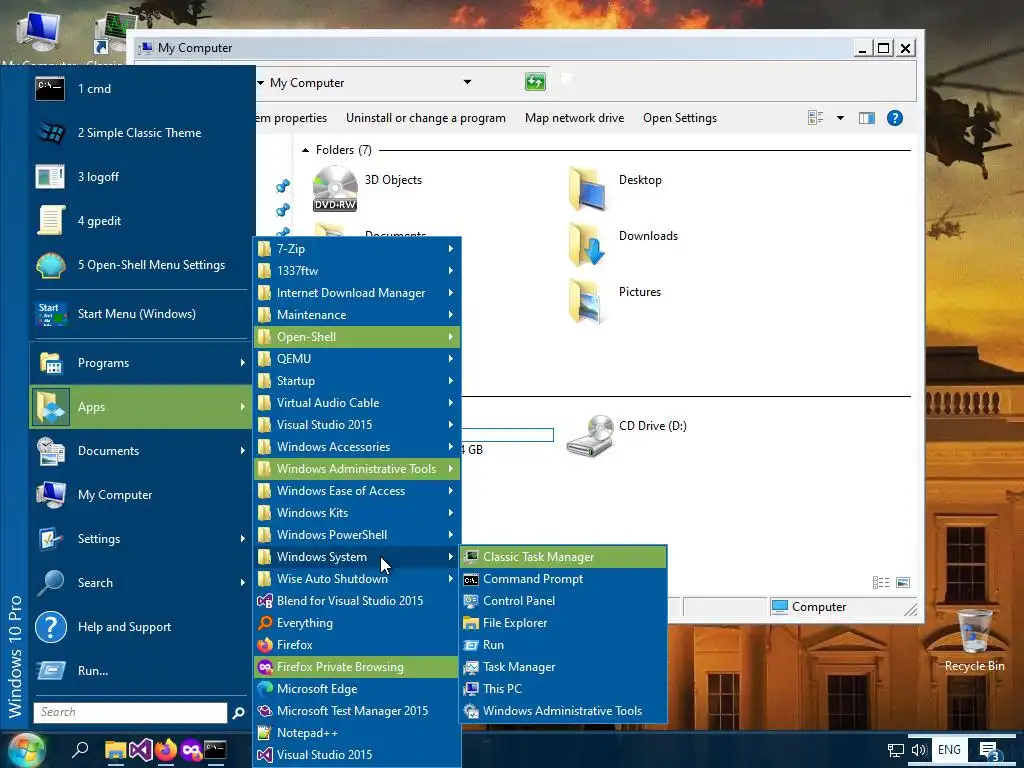The width and height of the screenshot is (1024, 768).
Task: Open the Pictures folder
Action: [614, 300]
